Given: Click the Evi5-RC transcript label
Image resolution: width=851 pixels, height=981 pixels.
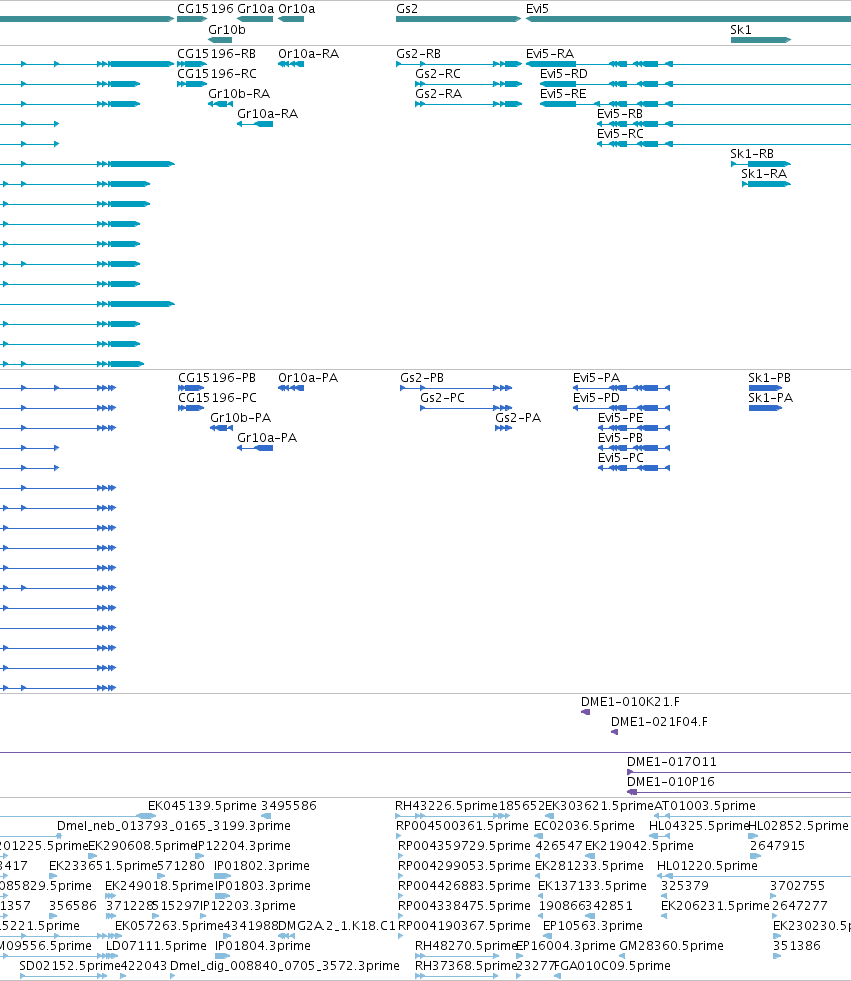Looking at the screenshot, I should pyautogui.click(x=620, y=134).
